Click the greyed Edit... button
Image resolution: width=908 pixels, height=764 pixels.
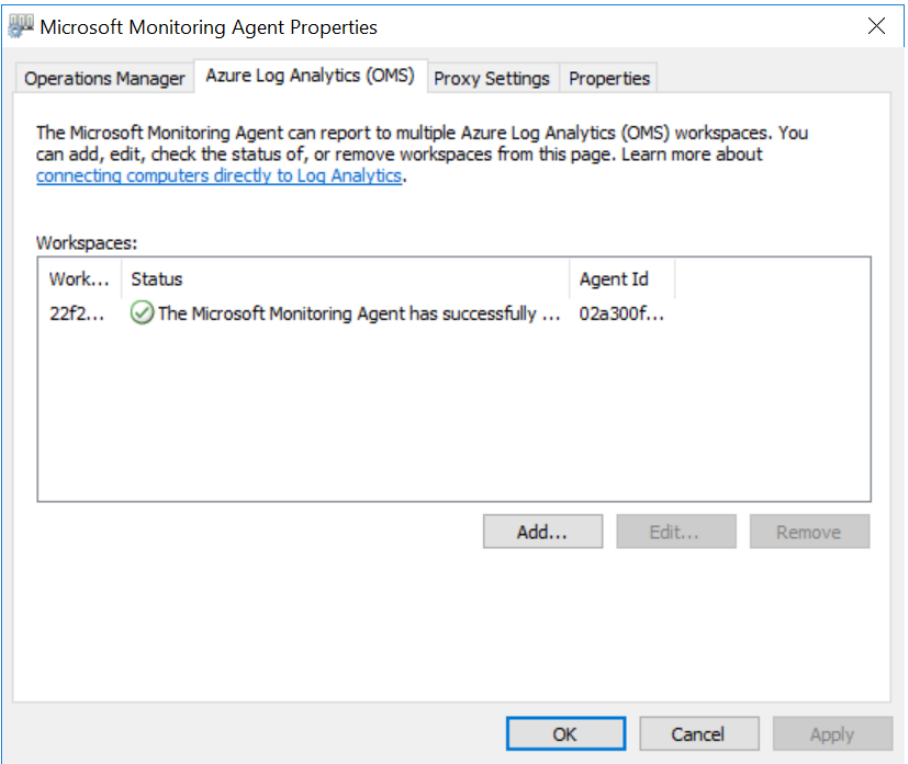[676, 531]
